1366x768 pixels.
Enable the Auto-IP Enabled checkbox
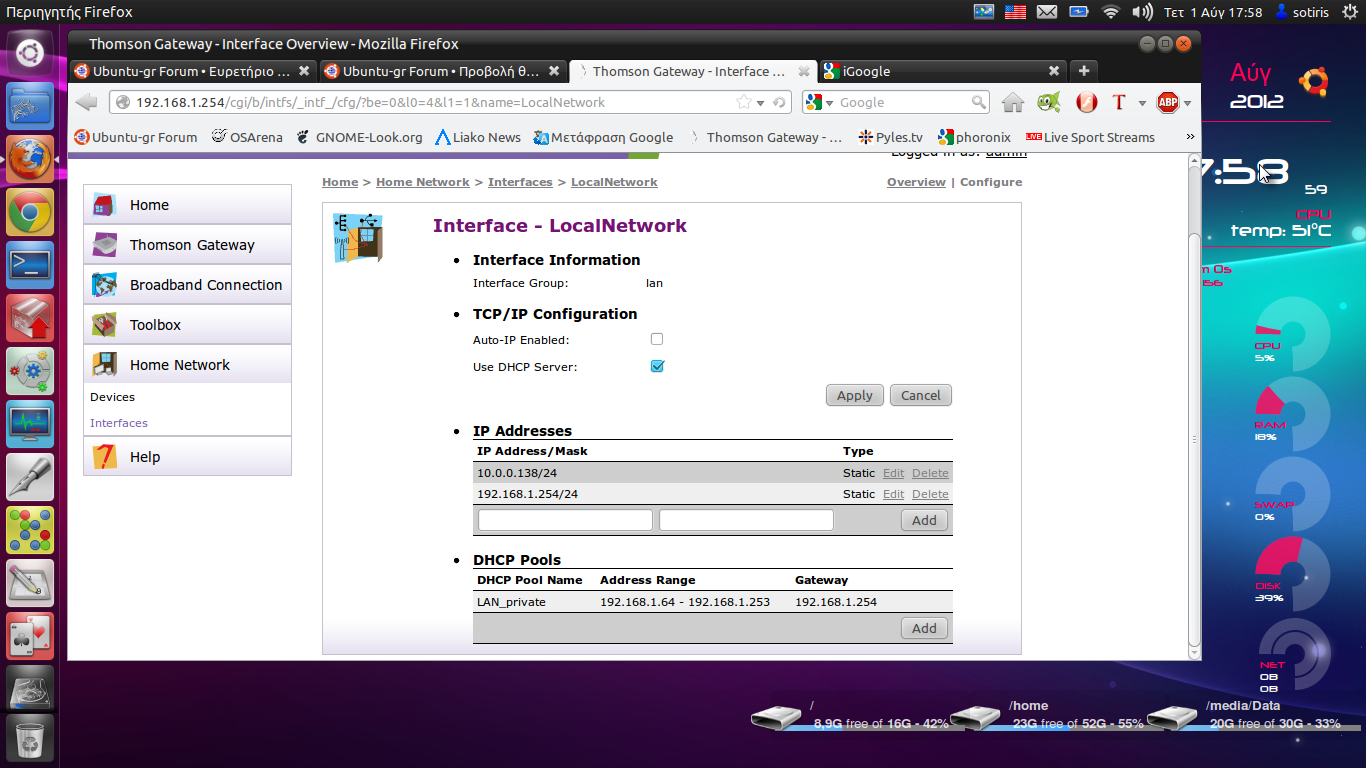(x=657, y=339)
